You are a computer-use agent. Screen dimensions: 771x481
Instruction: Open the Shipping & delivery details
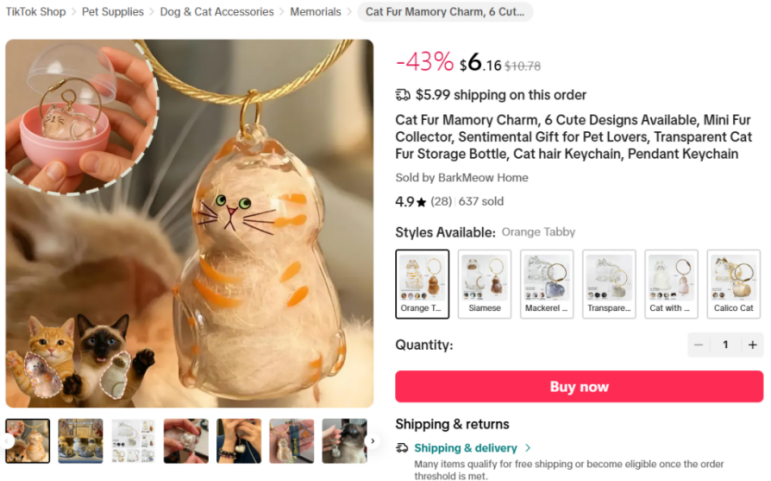click(x=465, y=448)
